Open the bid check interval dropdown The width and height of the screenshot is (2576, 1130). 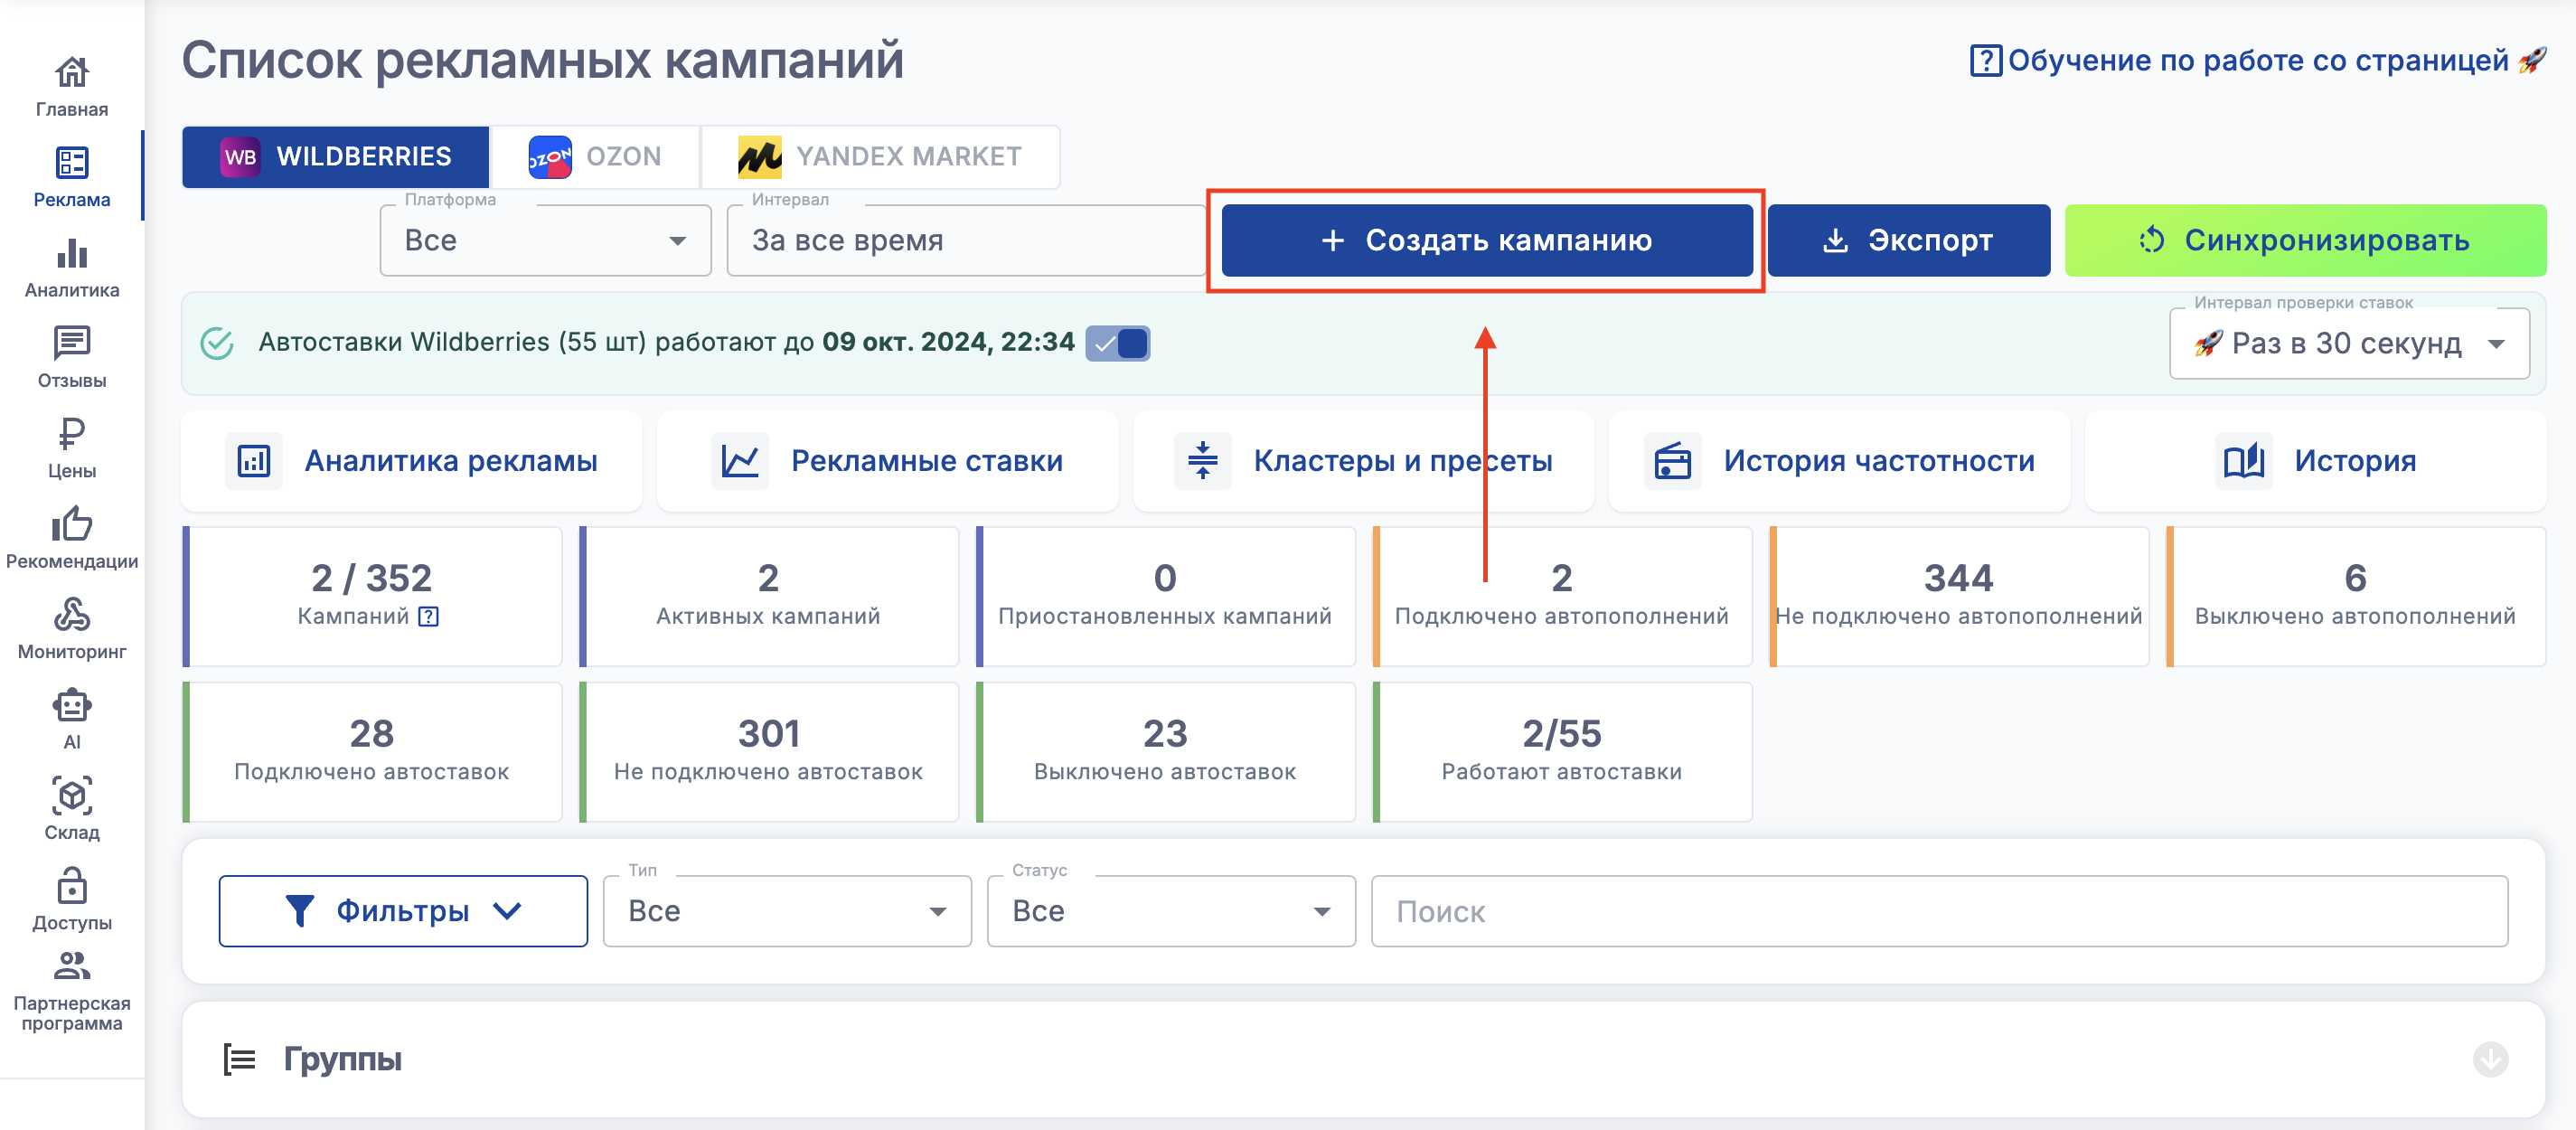click(2348, 344)
